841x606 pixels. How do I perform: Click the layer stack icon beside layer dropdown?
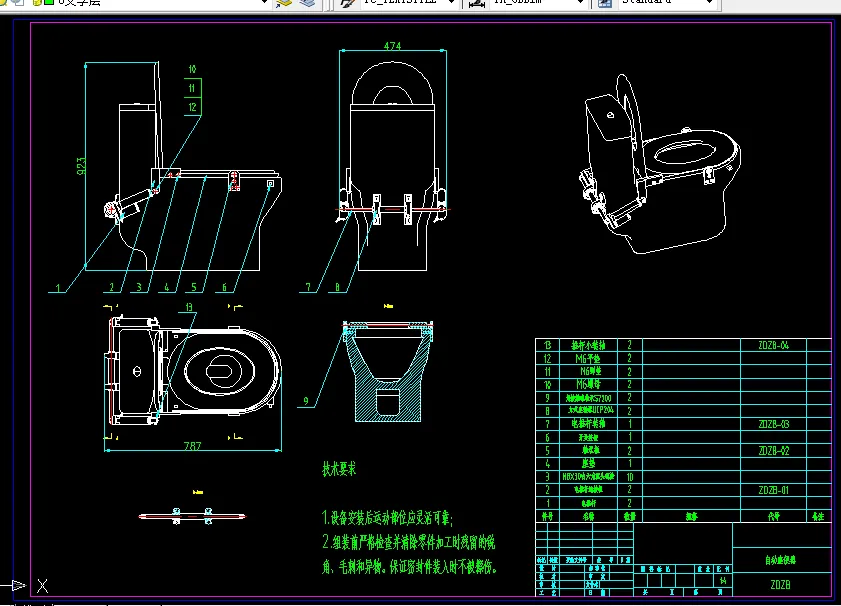(x=284, y=3)
